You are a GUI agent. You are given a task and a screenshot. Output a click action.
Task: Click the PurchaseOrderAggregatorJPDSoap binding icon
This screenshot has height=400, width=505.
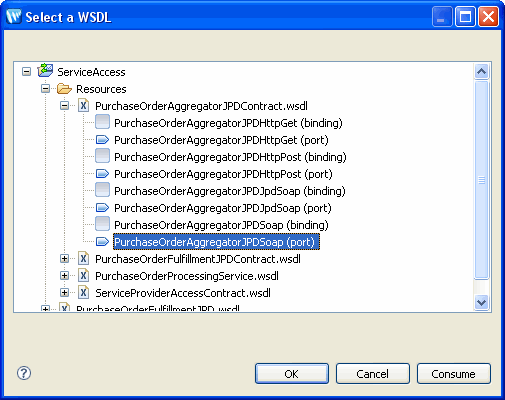click(102, 224)
